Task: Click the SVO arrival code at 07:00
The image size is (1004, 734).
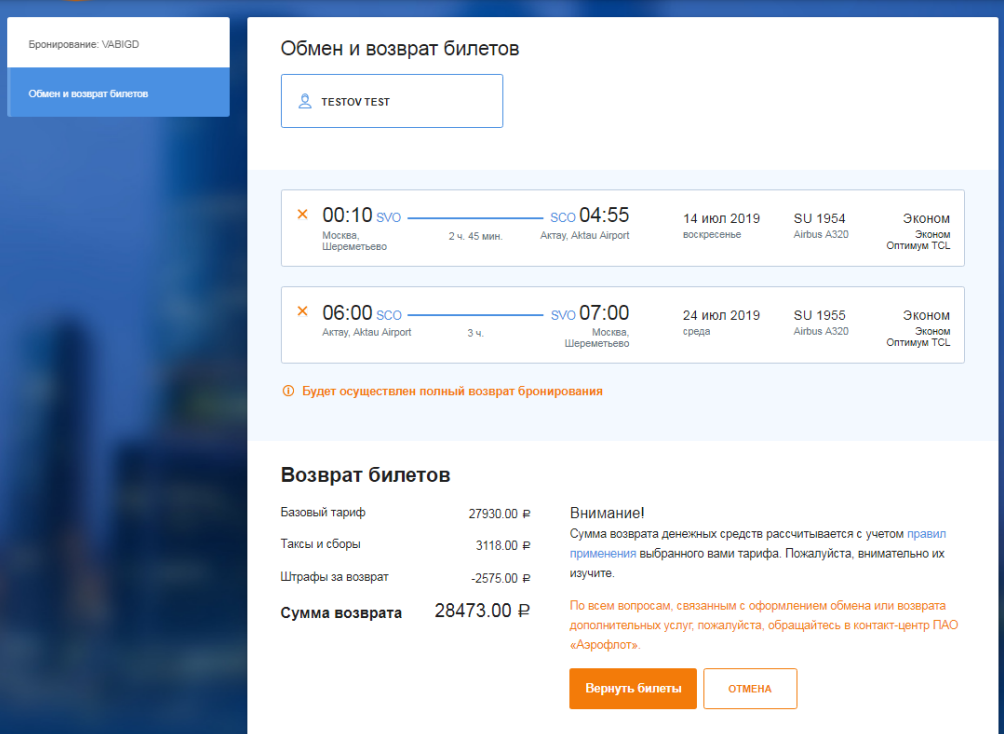Action: (x=563, y=315)
